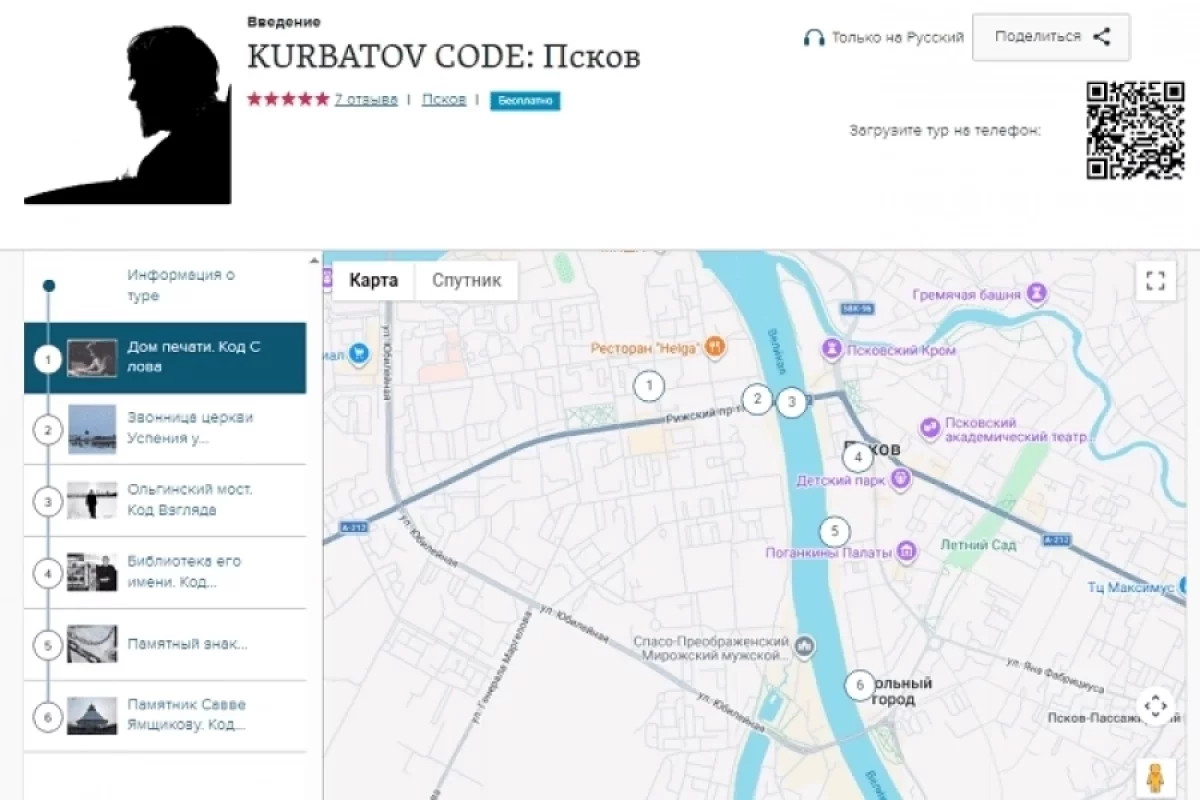Click Памятник Савве Ямщикову thumbnail
1200x800 pixels.
92,716
